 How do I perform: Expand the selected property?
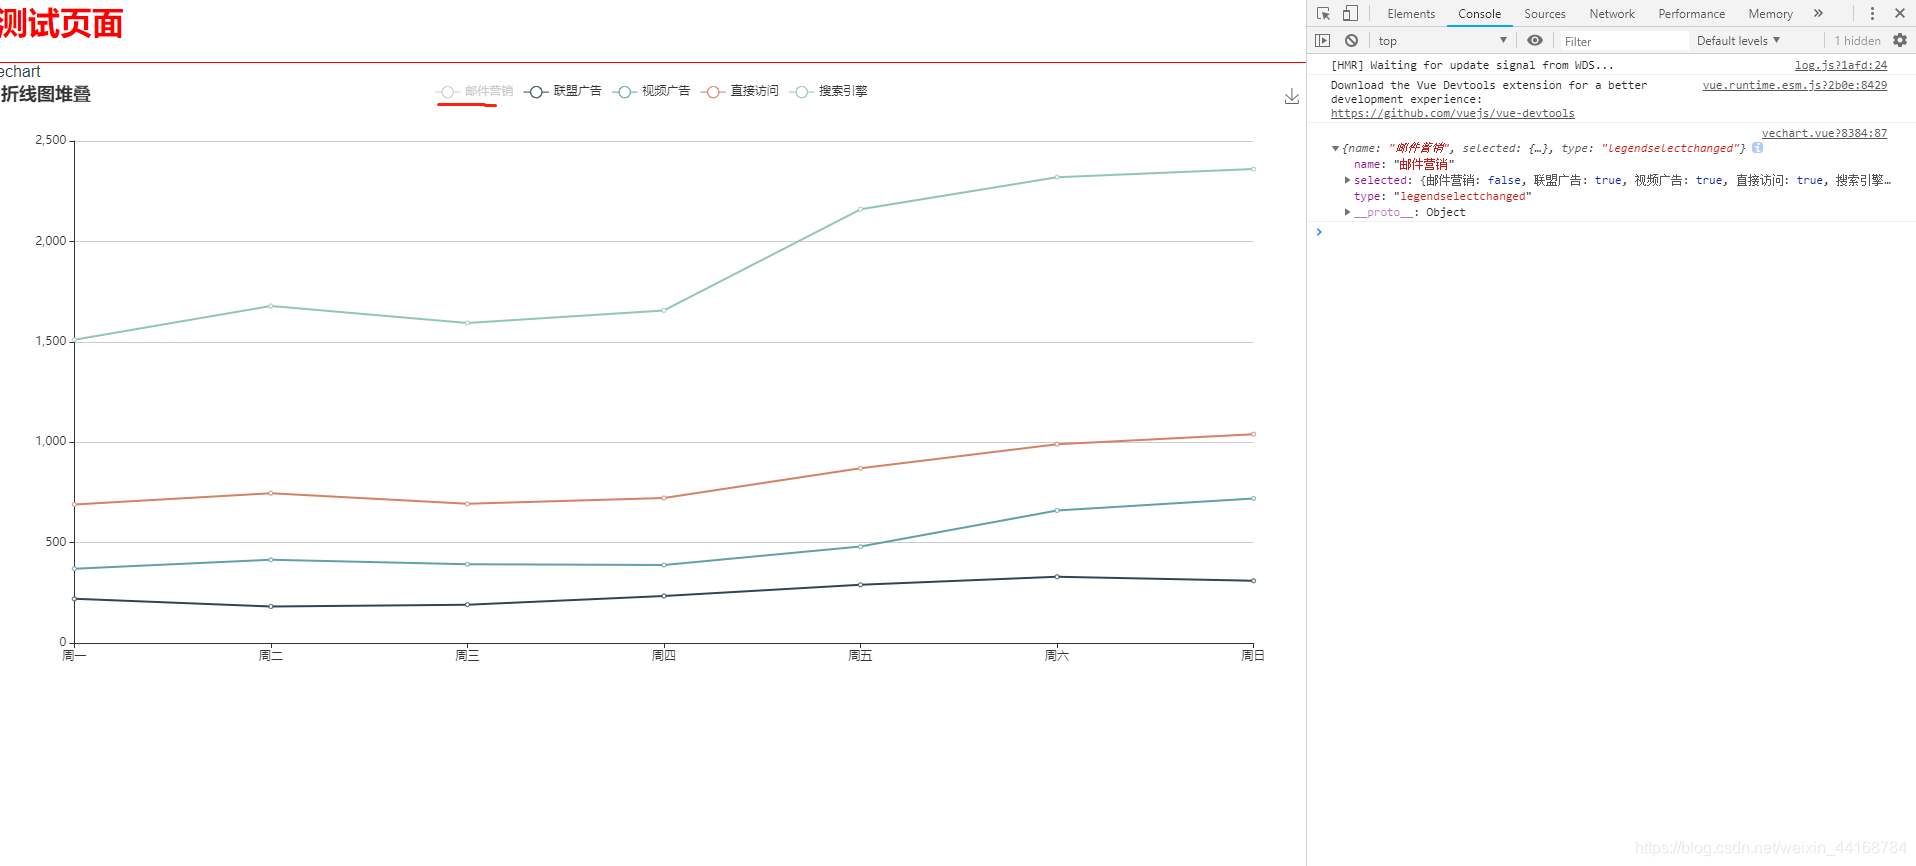point(1347,180)
